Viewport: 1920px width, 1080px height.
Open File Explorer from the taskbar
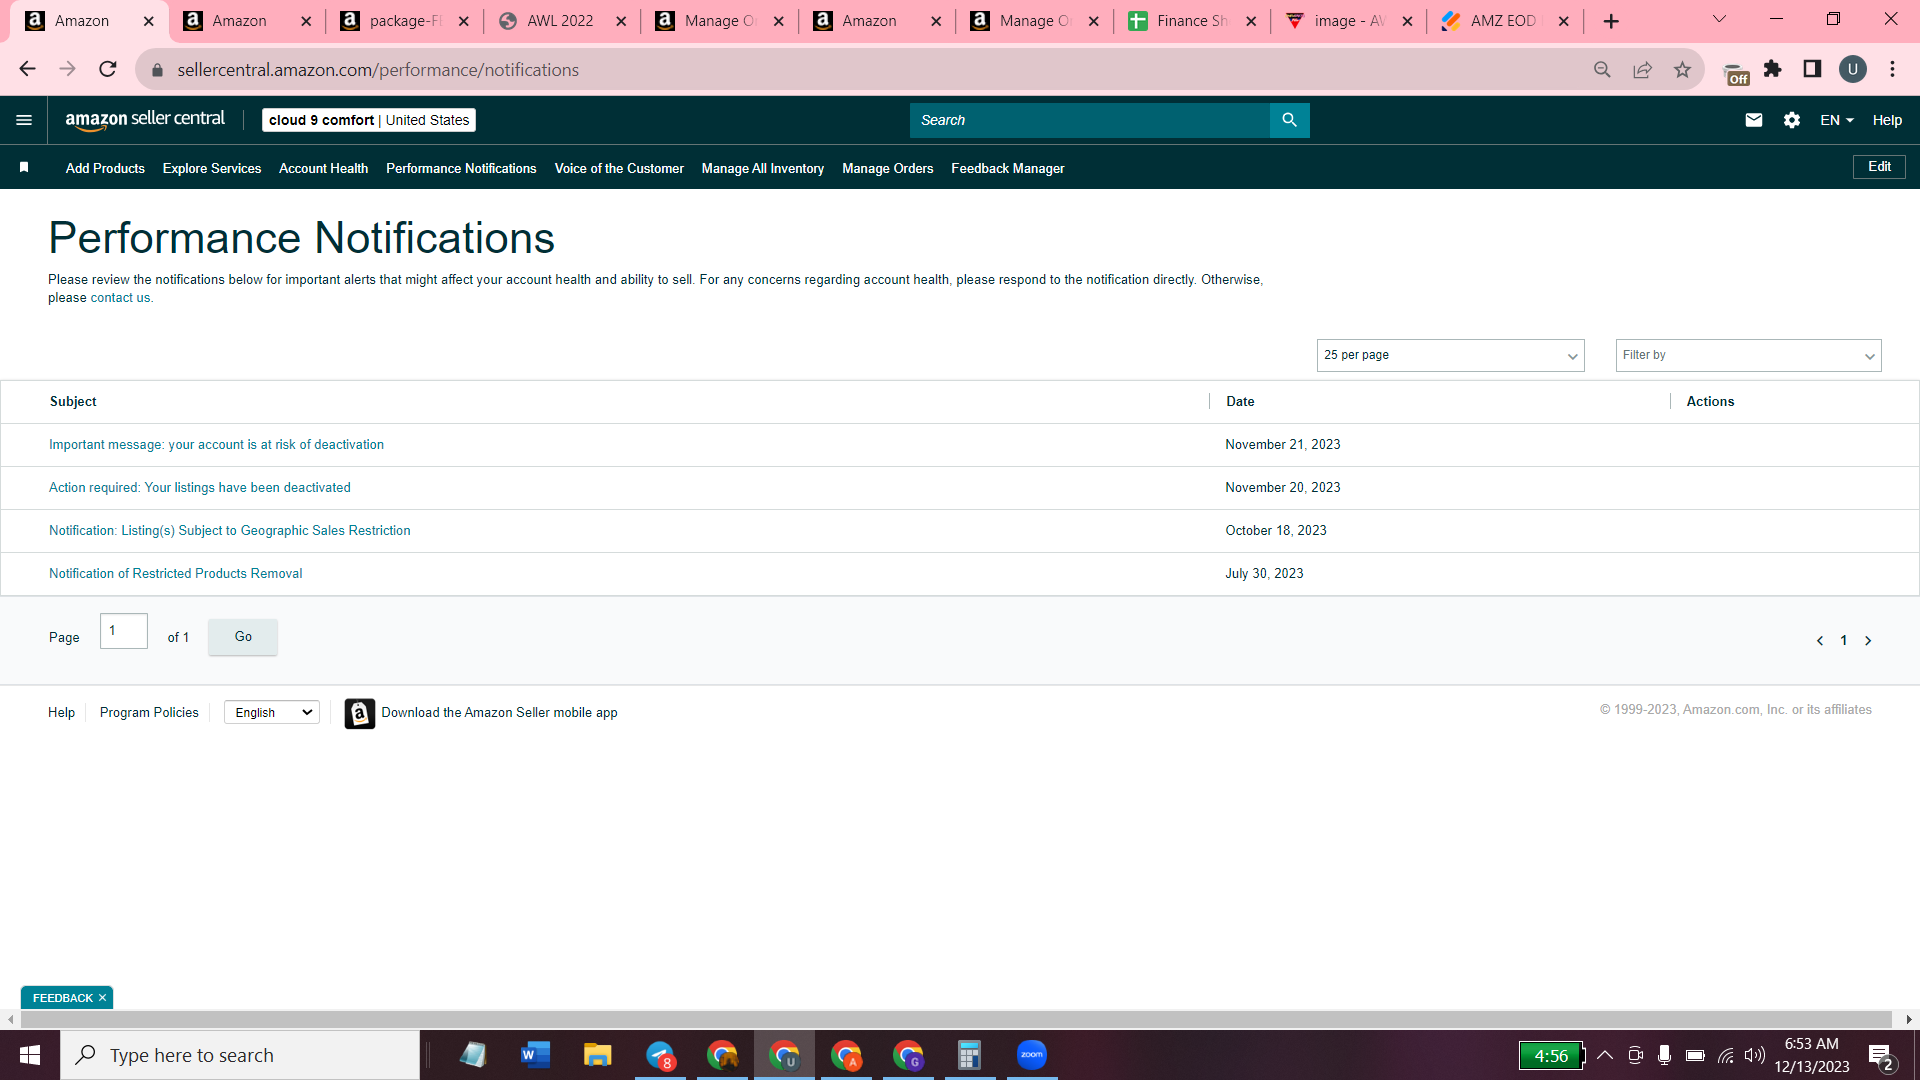(x=597, y=1055)
